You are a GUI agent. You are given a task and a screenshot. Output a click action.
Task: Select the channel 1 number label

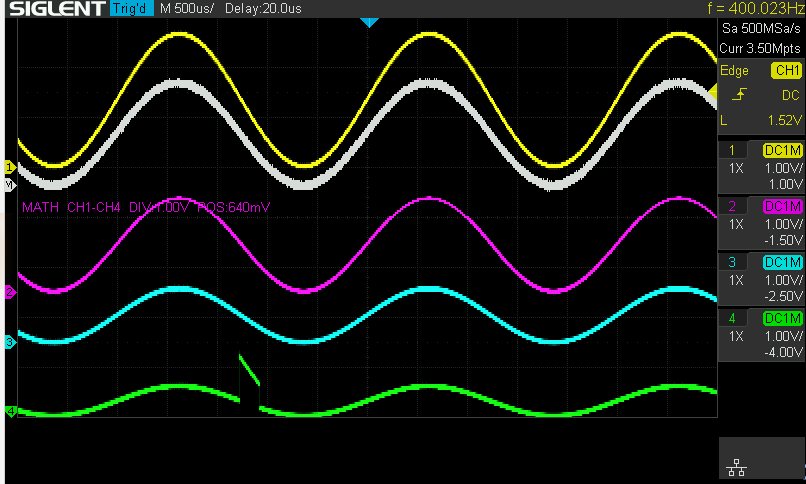[731, 150]
